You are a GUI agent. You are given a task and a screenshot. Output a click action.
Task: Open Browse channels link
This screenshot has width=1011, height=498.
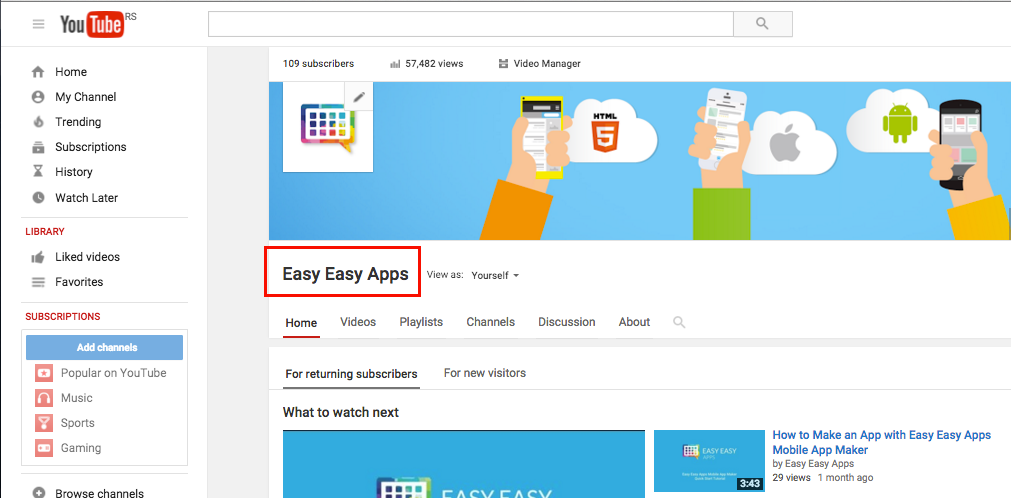pos(99,493)
